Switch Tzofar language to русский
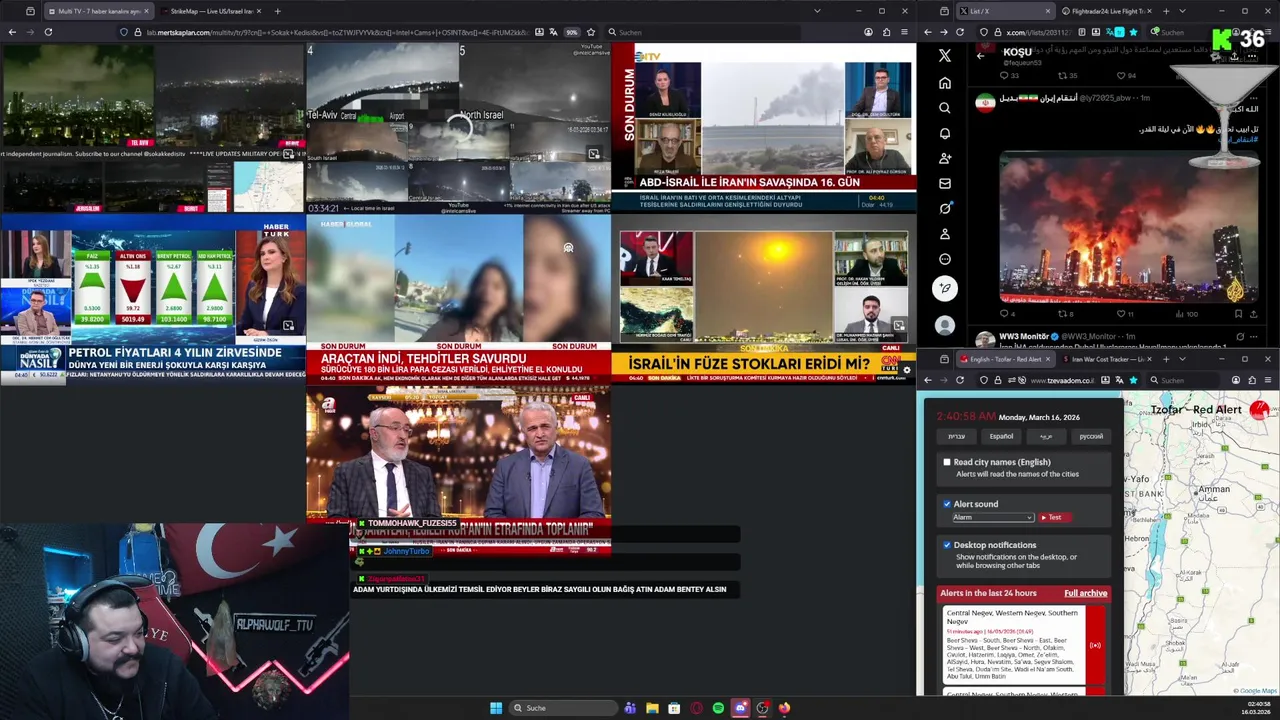Image resolution: width=1280 pixels, height=720 pixels. coord(1091,436)
